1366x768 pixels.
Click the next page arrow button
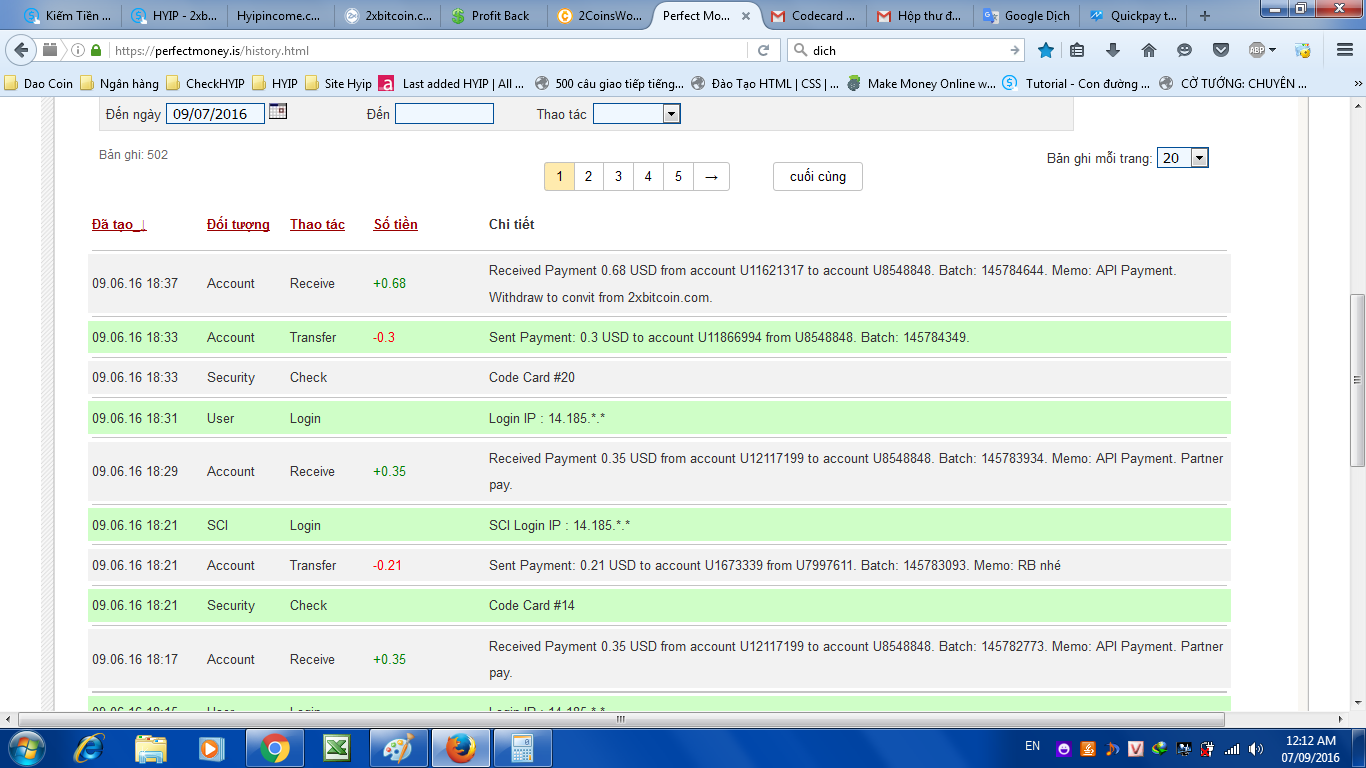click(x=711, y=177)
